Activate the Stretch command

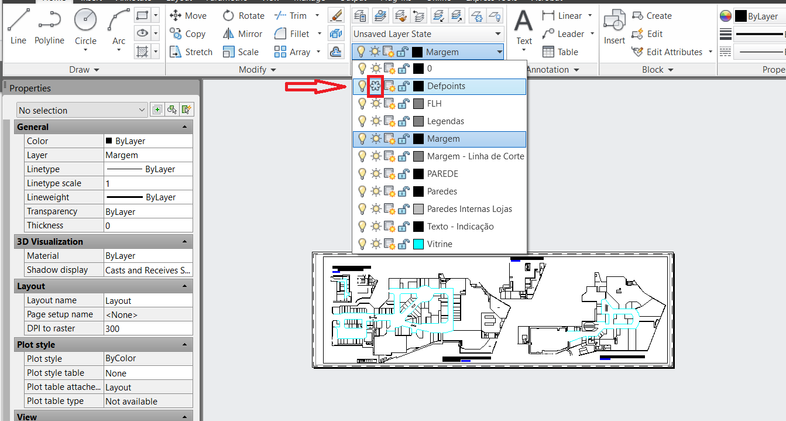coord(191,52)
